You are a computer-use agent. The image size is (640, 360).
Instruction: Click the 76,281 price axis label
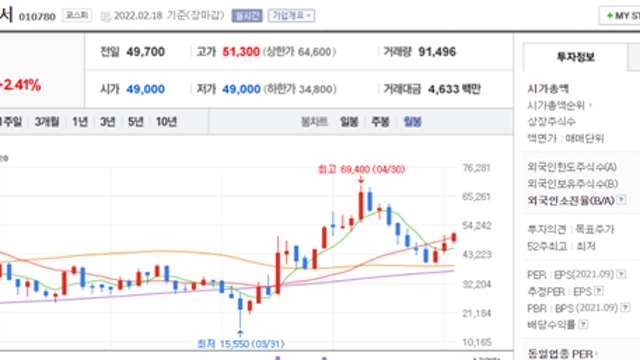tap(476, 168)
